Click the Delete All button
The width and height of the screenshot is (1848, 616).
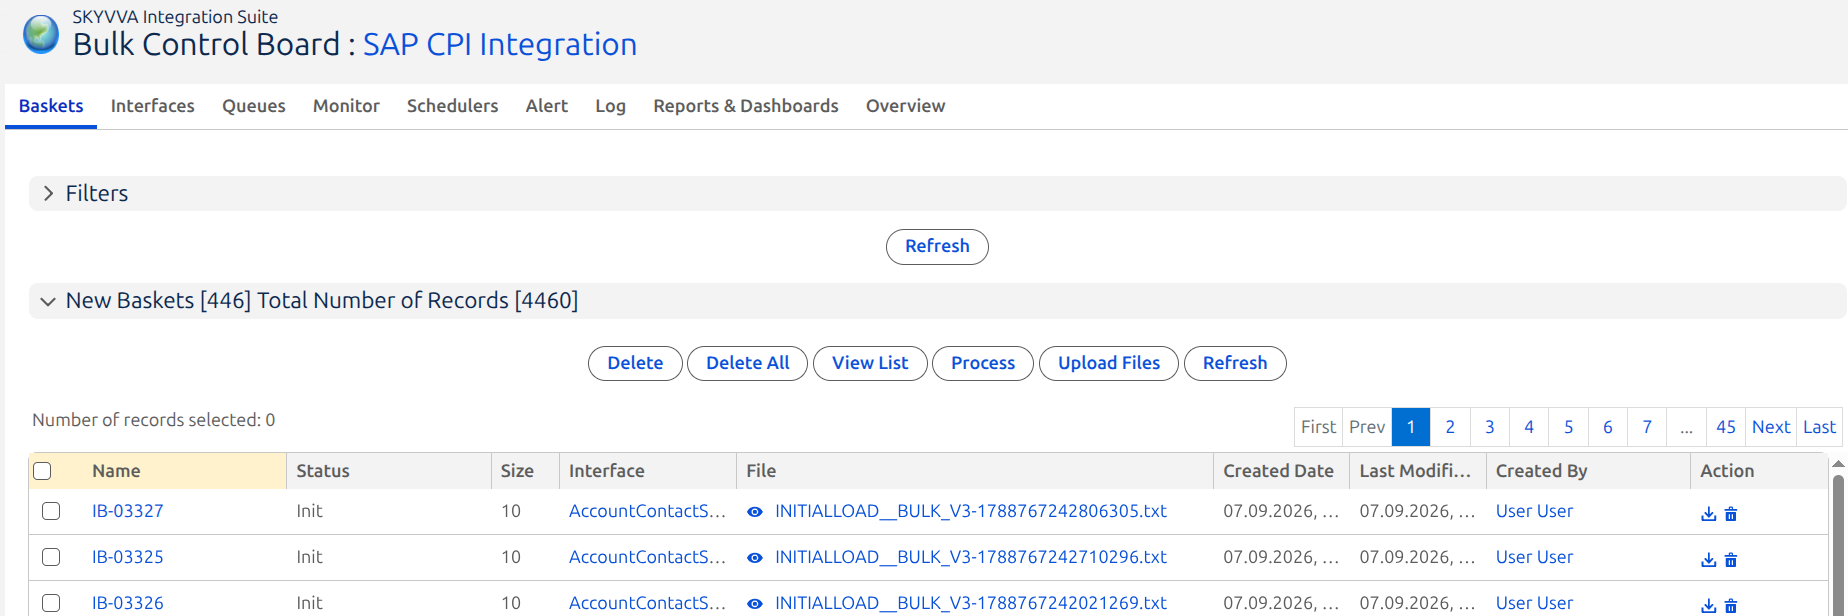coord(747,363)
